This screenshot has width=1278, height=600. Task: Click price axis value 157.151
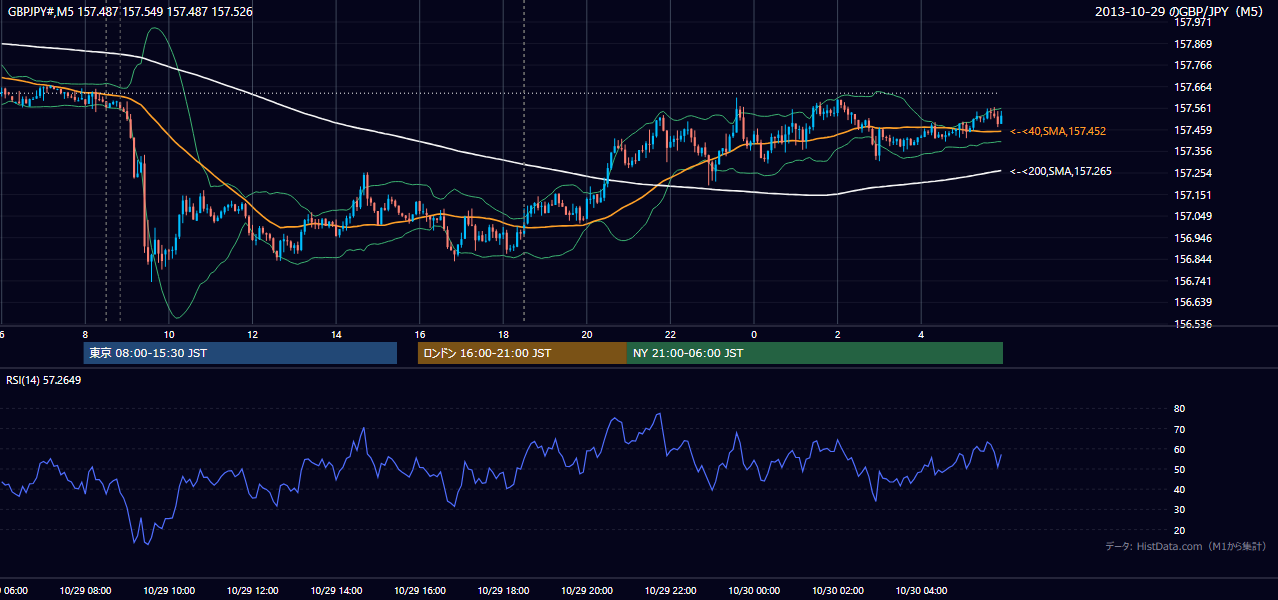[x=1193, y=195]
